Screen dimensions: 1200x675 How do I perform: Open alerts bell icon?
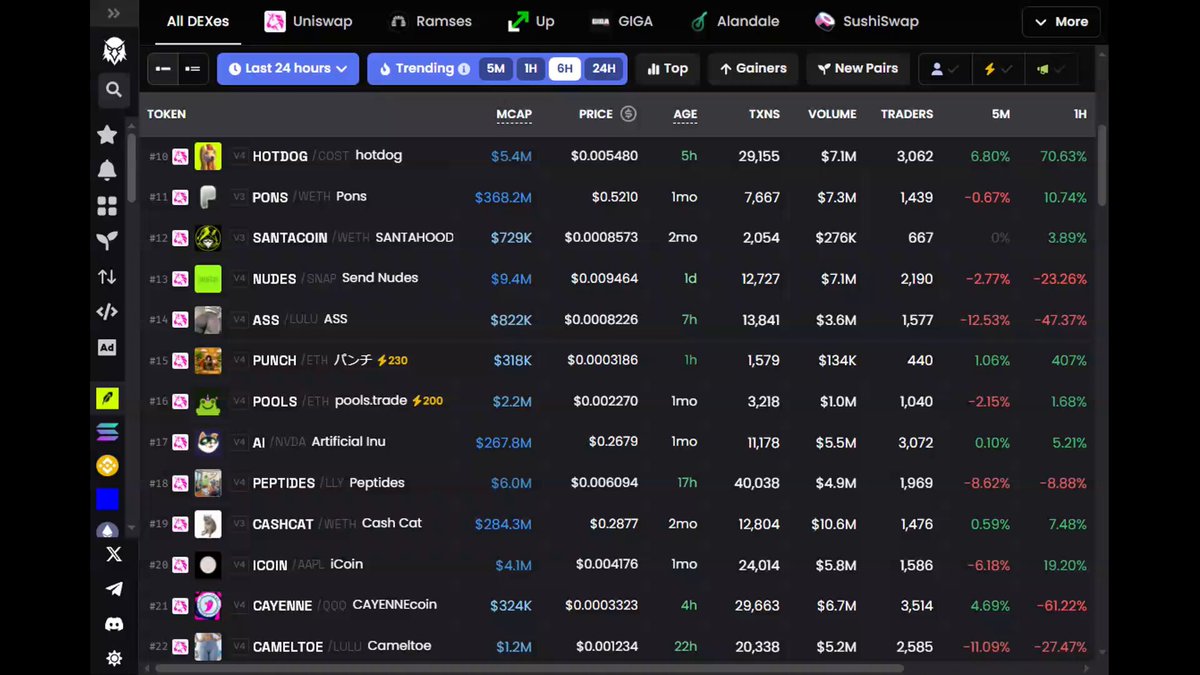coord(107,170)
